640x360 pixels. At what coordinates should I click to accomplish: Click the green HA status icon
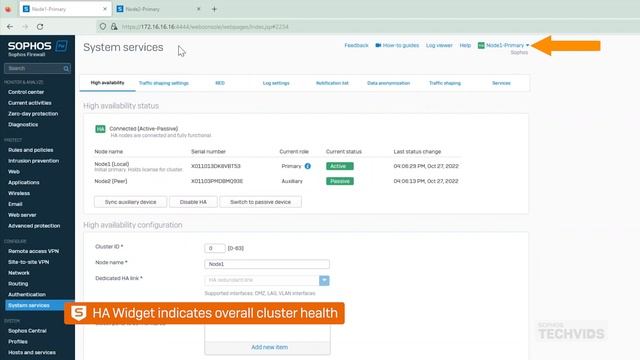[100, 129]
